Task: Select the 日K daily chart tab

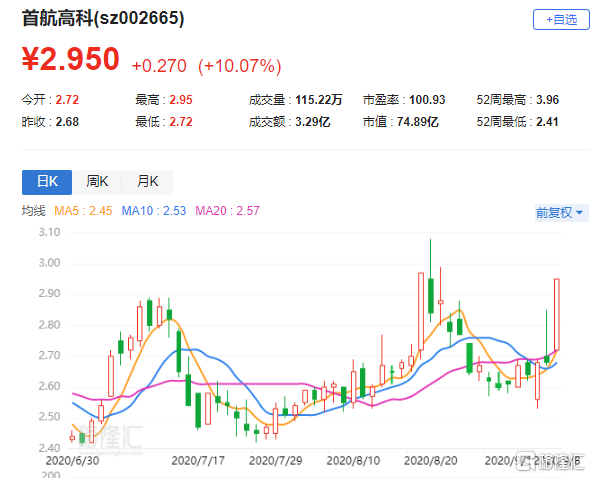Action: coord(47,182)
